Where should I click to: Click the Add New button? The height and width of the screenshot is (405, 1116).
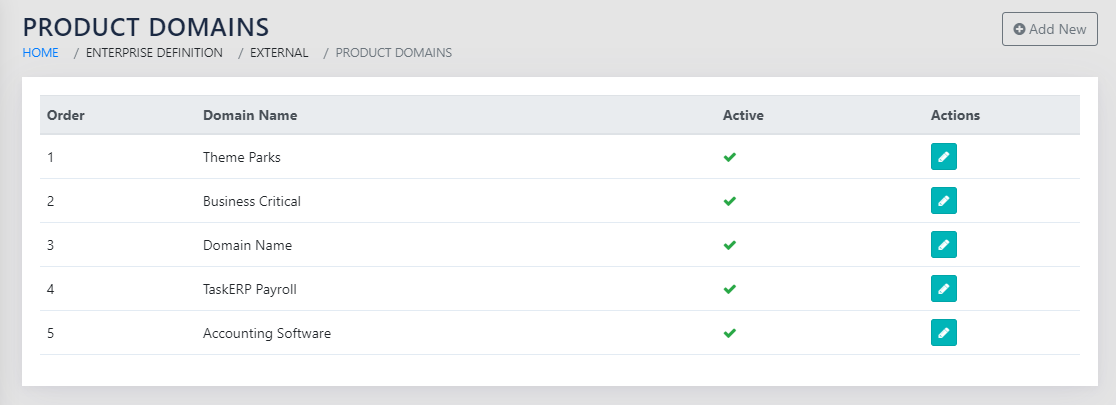(x=1049, y=29)
